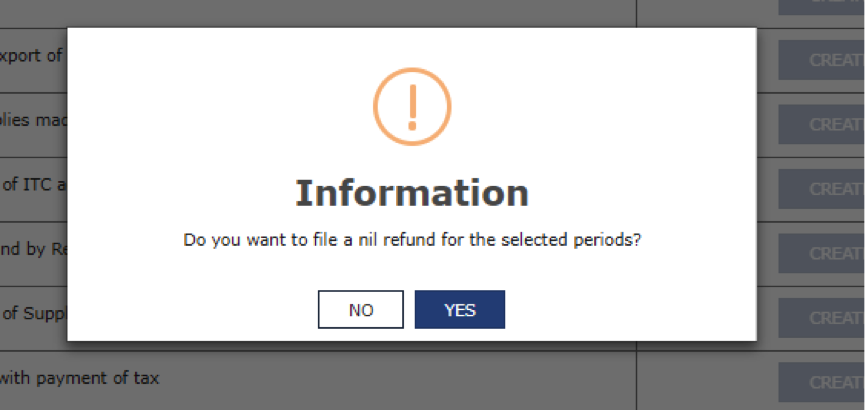
Task: Click the orange exclamation warning icon
Action: pyautogui.click(x=412, y=107)
